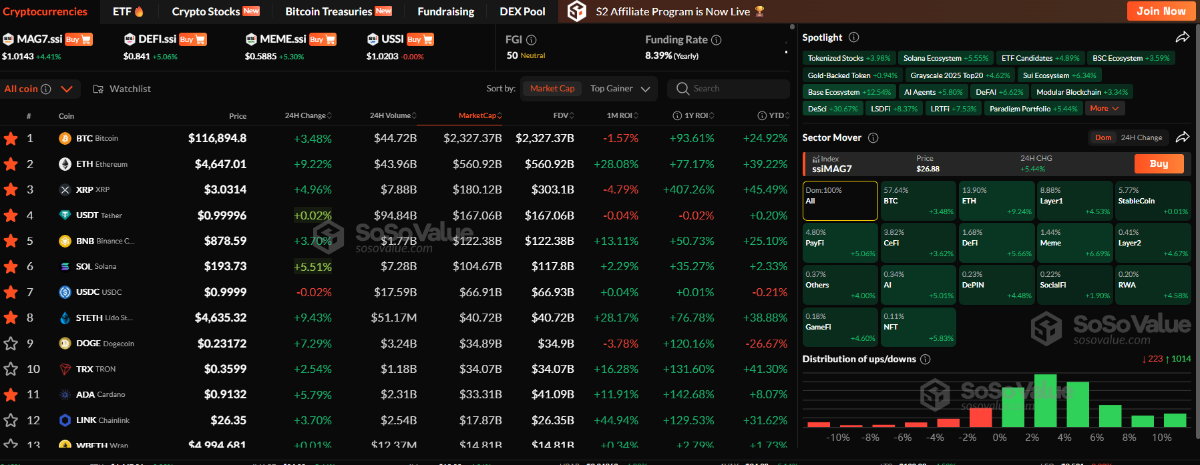Click the Ethereum coin logo
Image resolution: width=1200 pixels, height=465 pixels.
64,163
